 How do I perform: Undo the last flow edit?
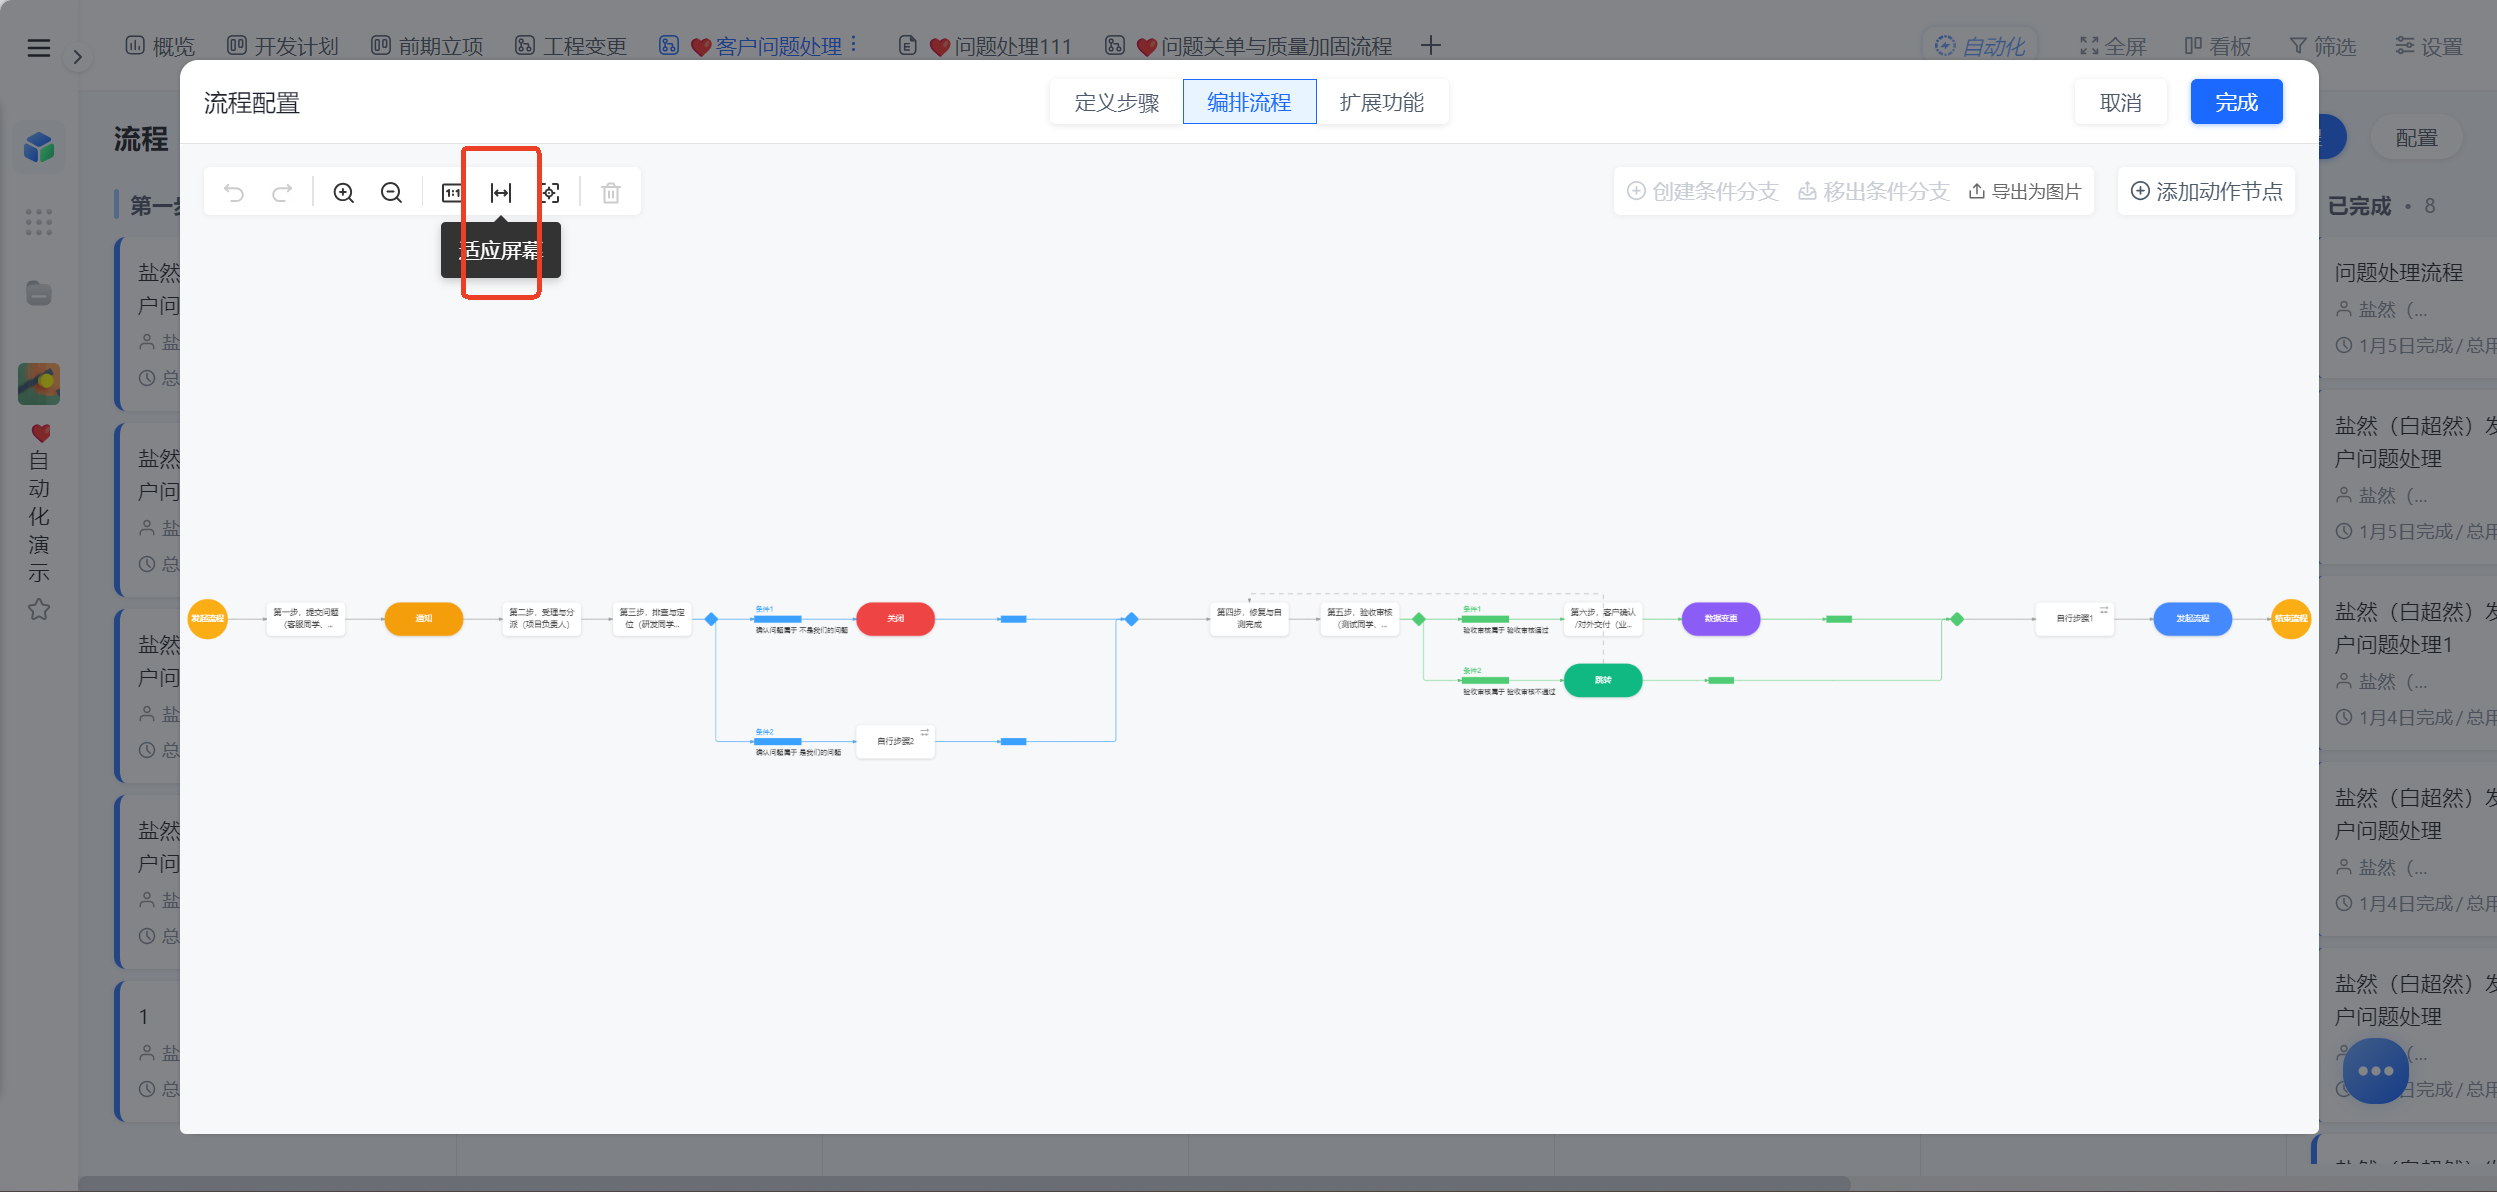234,193
